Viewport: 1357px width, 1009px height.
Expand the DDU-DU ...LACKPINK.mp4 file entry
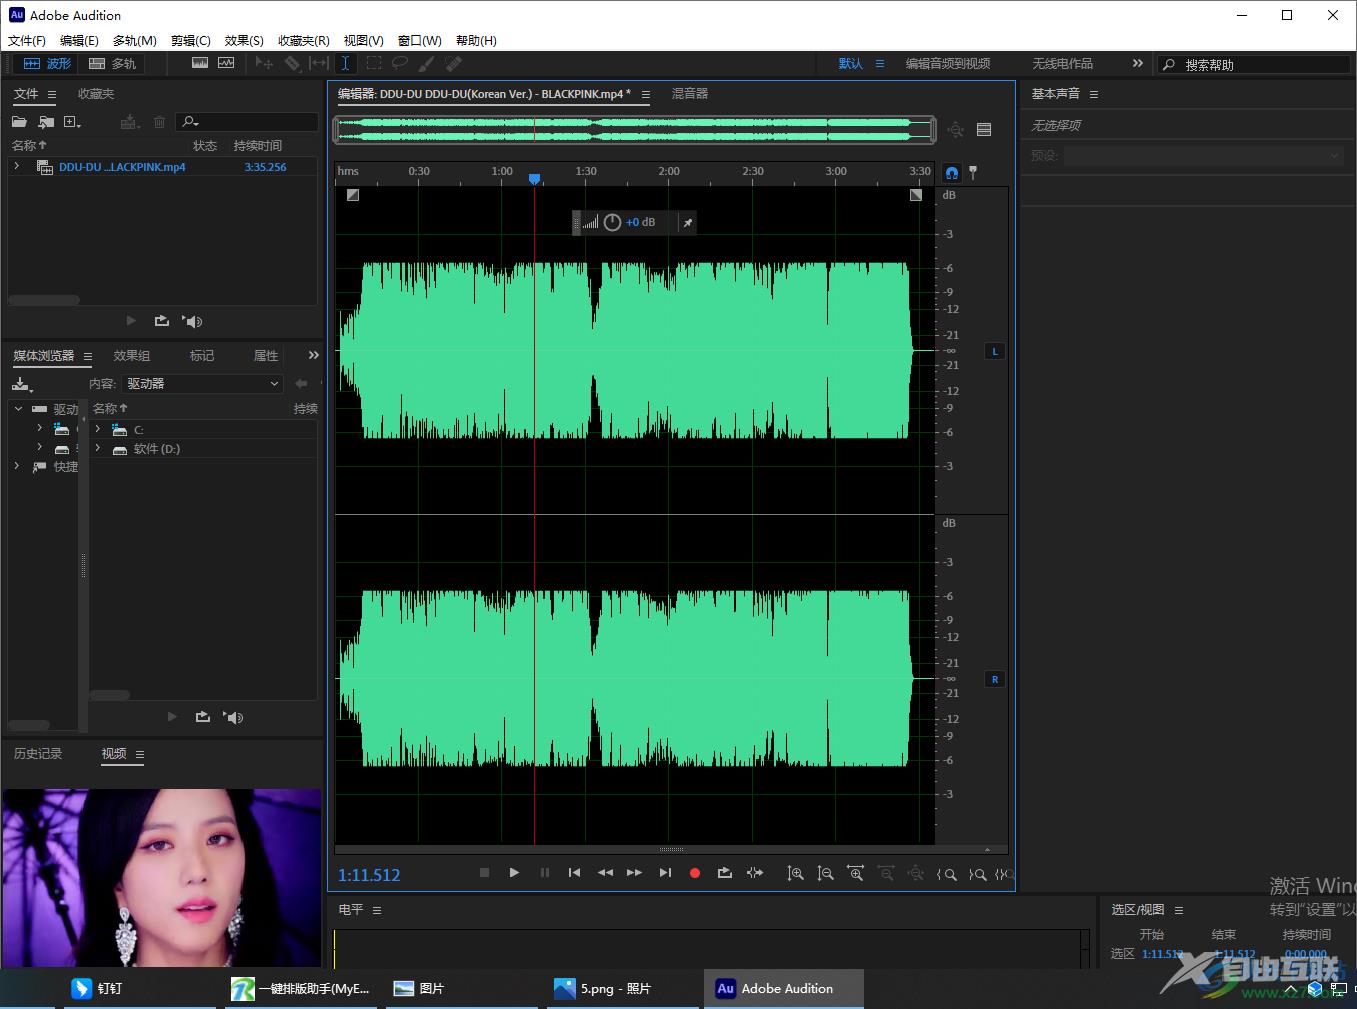click(x=17, y=167)
